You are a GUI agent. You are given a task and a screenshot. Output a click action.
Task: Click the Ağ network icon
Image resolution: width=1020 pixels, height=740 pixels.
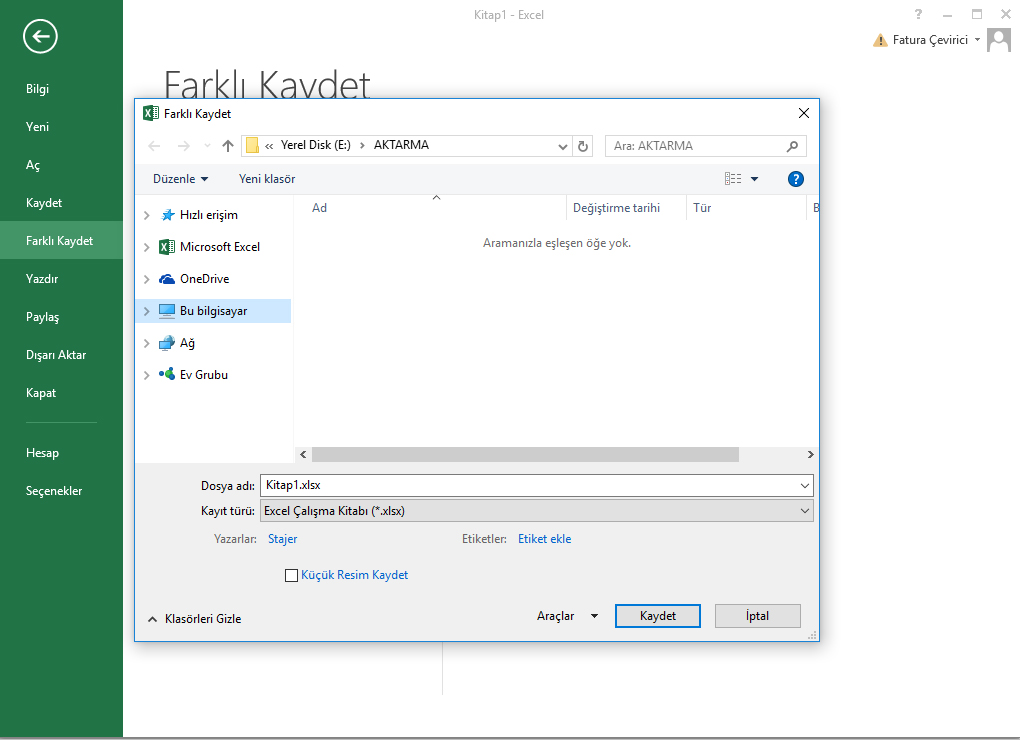167,343
